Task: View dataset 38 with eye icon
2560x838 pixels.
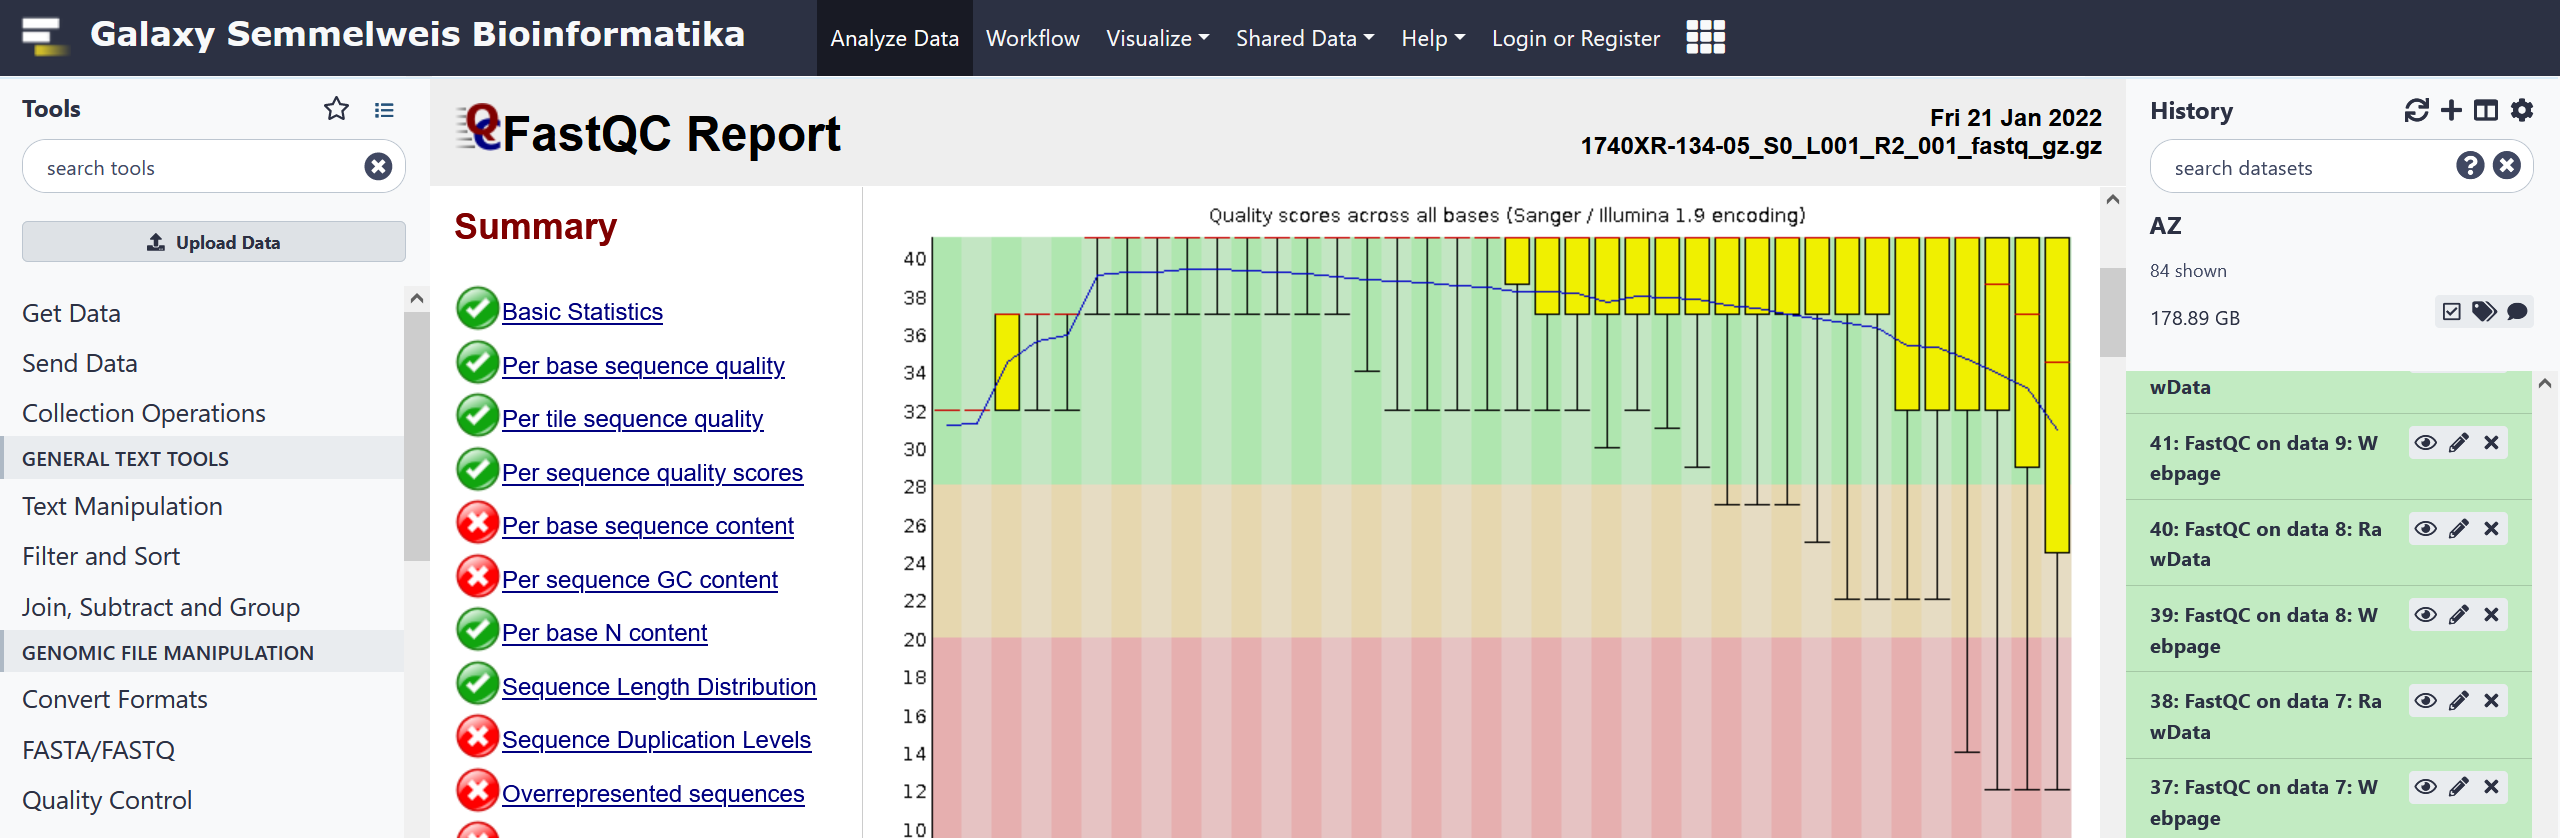Action: [x=2425, y=701]
